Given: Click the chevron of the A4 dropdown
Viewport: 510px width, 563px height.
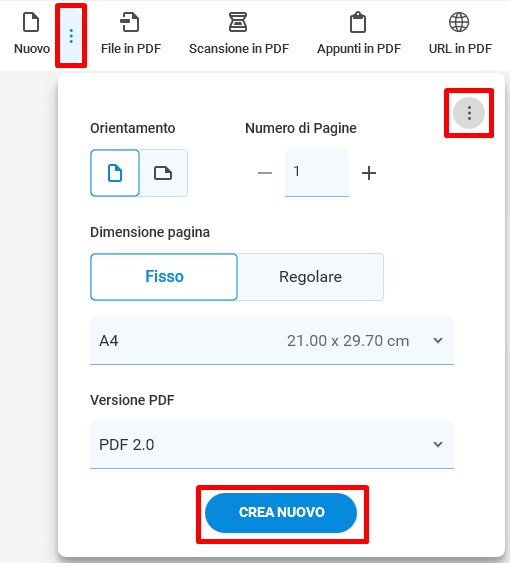Looking at the screenshot, I should click(438, 340).
